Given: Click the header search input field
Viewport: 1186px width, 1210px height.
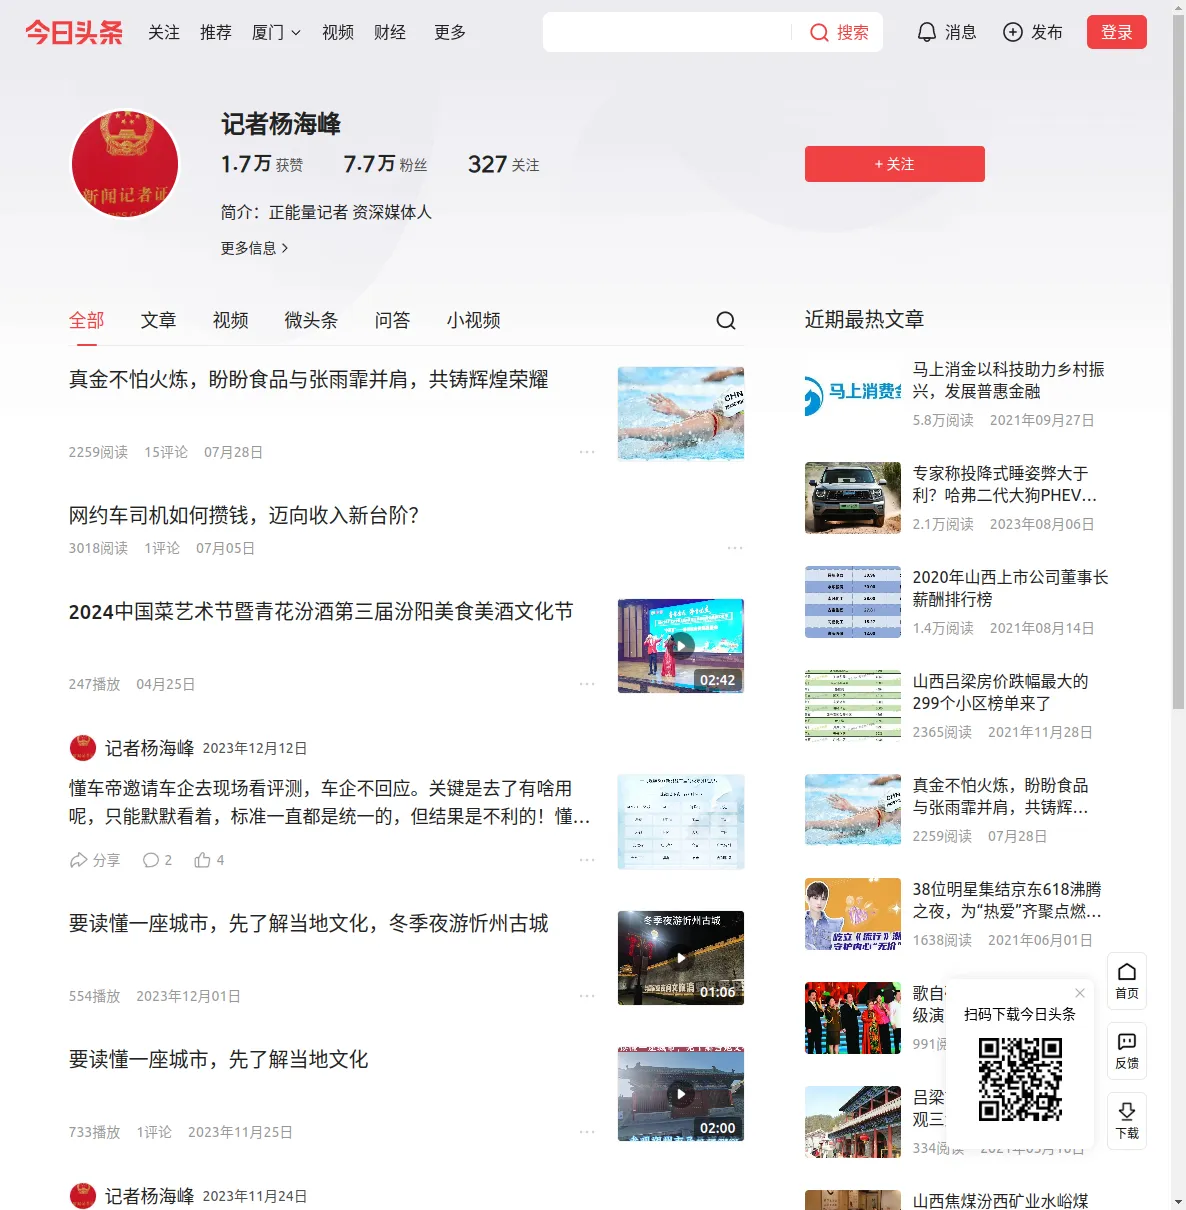Looking at the screenshot, I should pyautogui.click(x=667, y=32).
